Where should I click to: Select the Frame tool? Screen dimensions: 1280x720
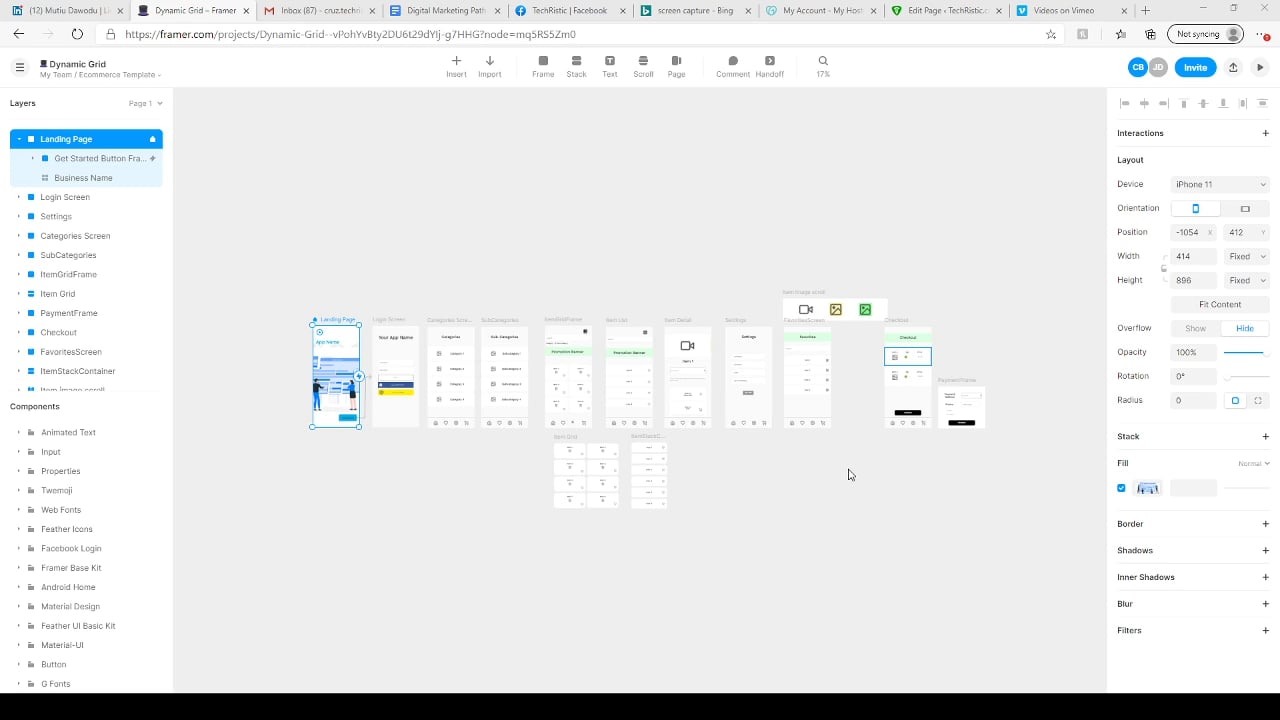pyautogui.click(x=543, y=66)
